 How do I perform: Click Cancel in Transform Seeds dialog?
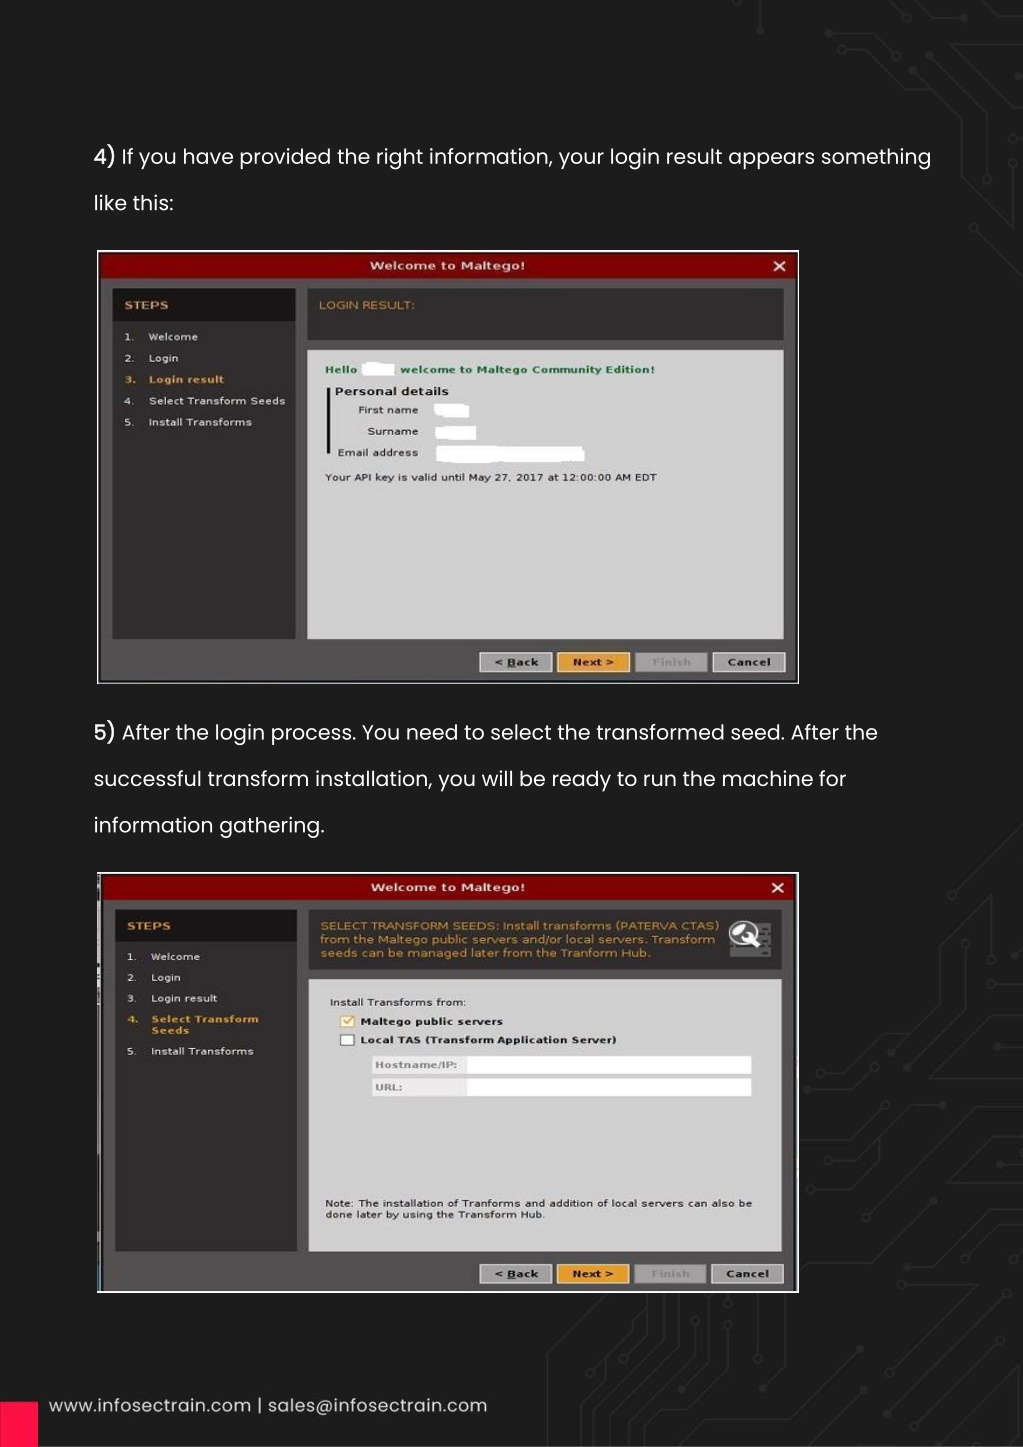(747, 1274)
